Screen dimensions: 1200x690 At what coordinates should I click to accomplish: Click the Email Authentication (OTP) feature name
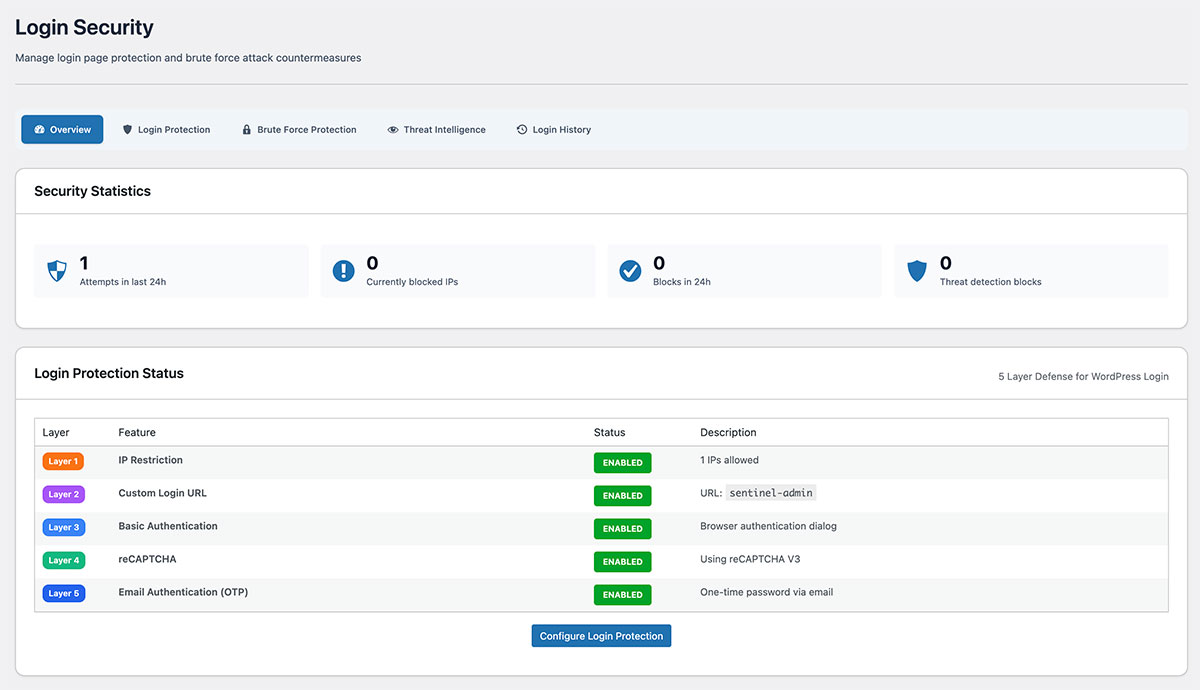tap(183, 592)
